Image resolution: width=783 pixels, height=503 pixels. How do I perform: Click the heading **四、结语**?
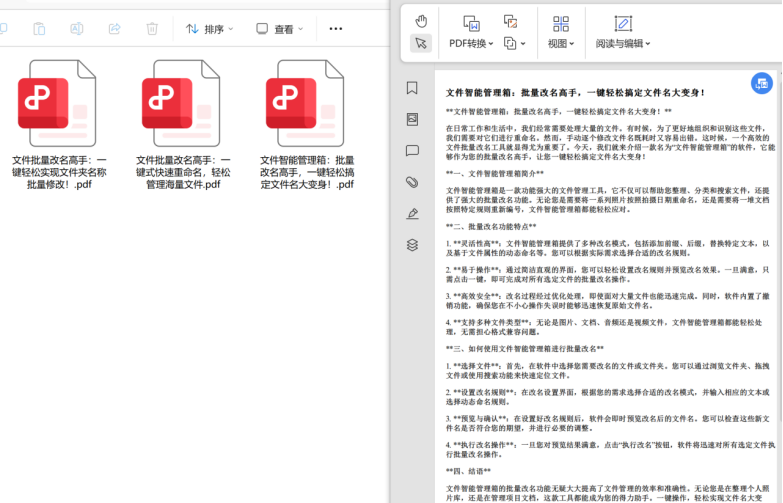[468, 471]
